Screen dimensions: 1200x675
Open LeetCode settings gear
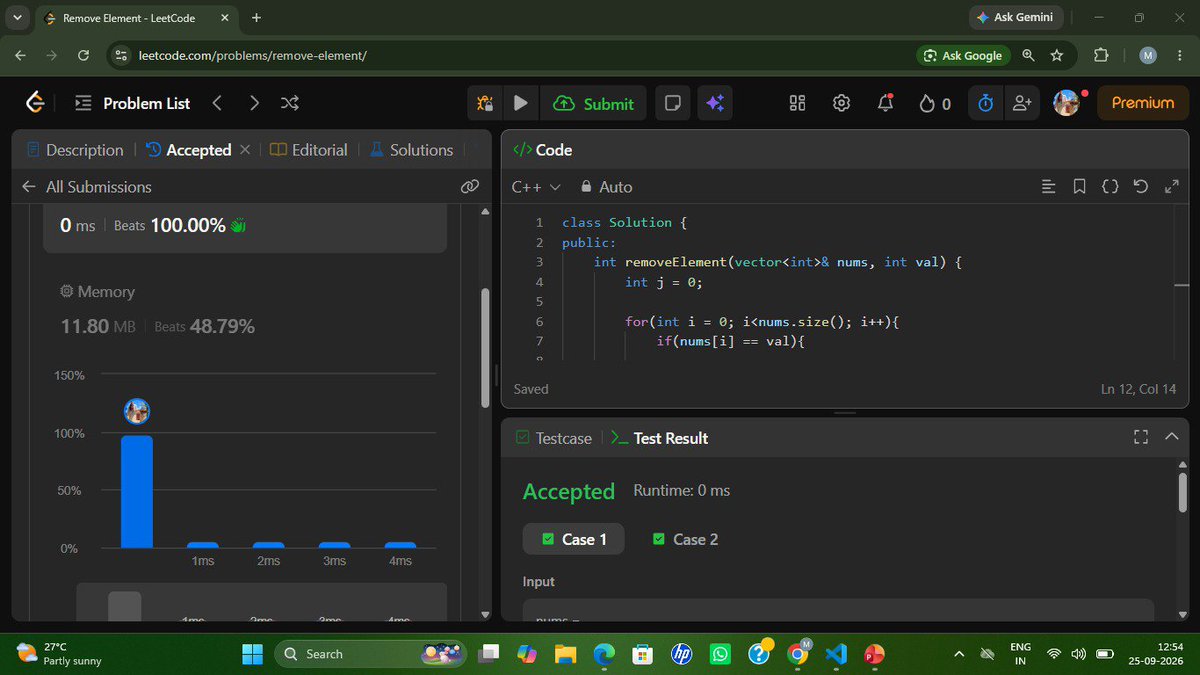coord(842,103)
